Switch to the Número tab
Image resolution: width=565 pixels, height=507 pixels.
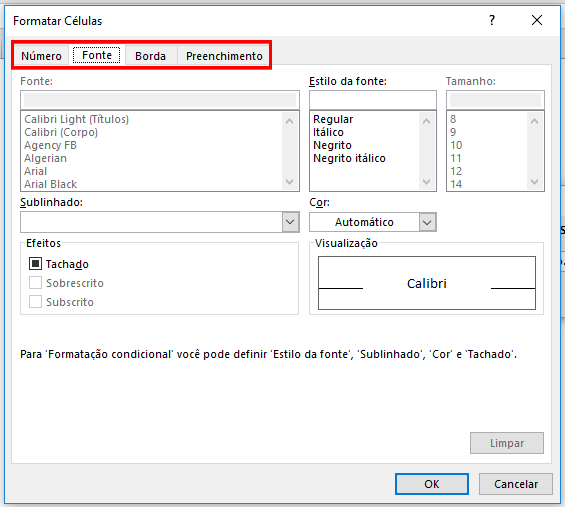coord(41,56)
